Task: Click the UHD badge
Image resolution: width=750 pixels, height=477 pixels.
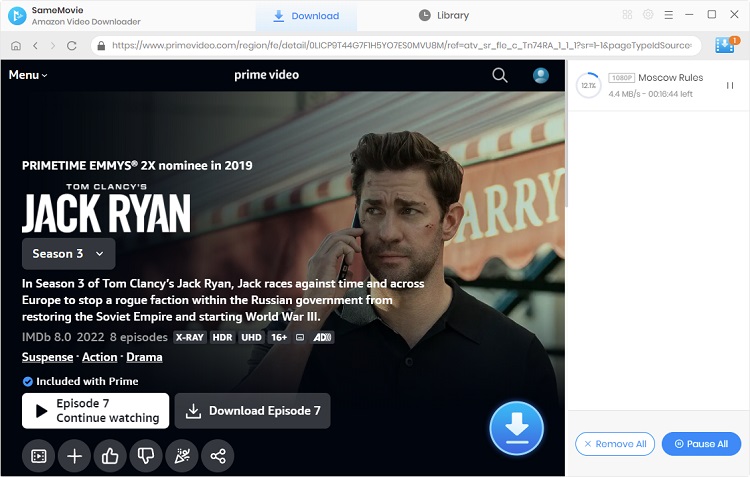Action: coord(251,337)
